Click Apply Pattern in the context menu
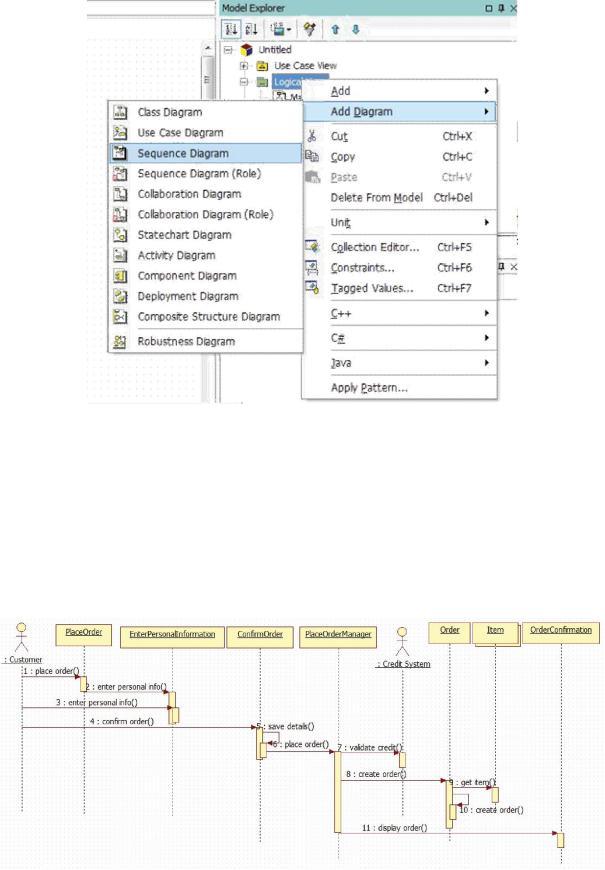This screenshot has width=605, height=870. pyautogui.click(x=400, y=388)
